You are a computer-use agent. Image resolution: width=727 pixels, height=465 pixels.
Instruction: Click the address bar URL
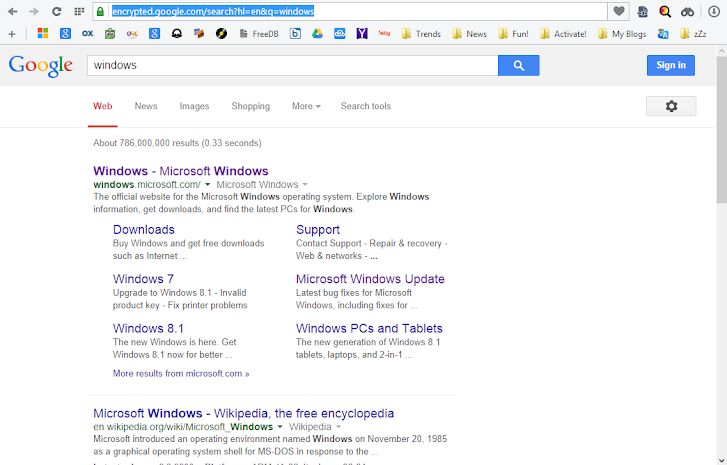click(213, 12)
